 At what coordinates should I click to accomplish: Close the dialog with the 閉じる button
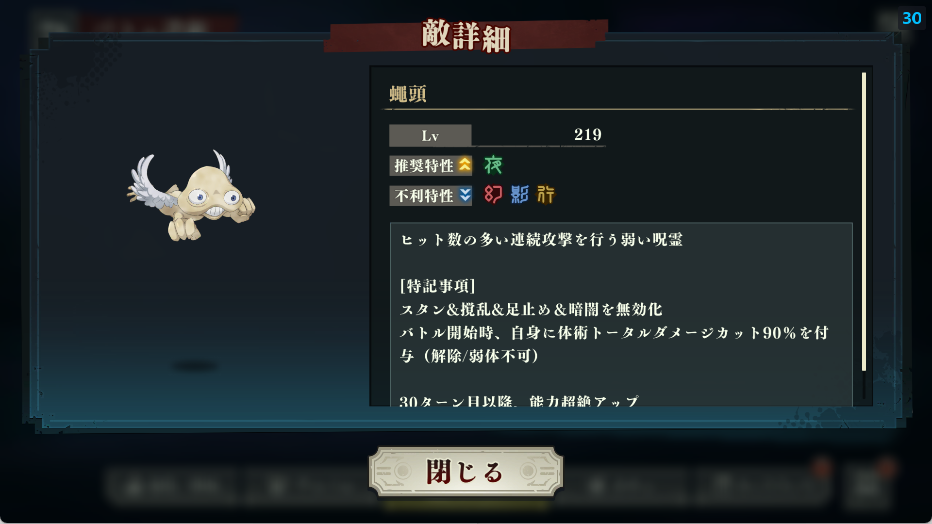point(465,472)
